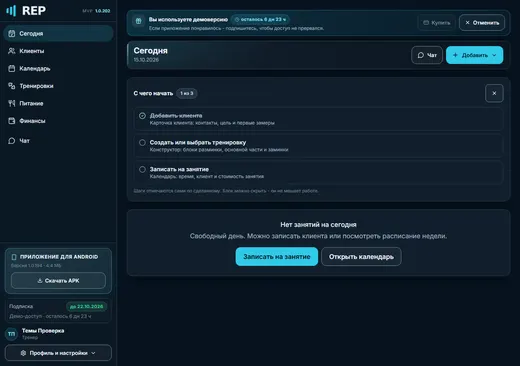Screen dimensions: 520x366
Task: Click the Демо-доступ remaining time text
Action: tap(50, 316)
